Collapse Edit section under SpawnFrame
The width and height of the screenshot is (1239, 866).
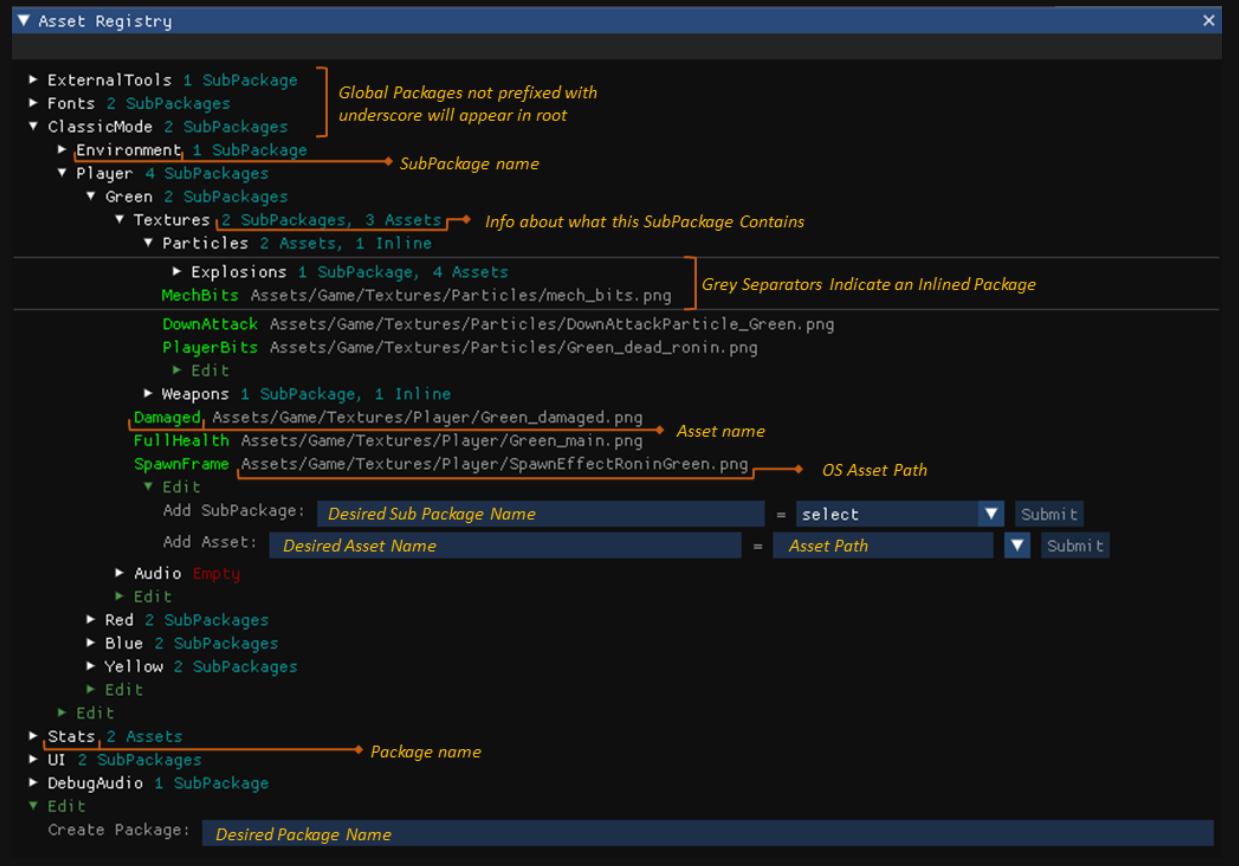coord(148,486)
